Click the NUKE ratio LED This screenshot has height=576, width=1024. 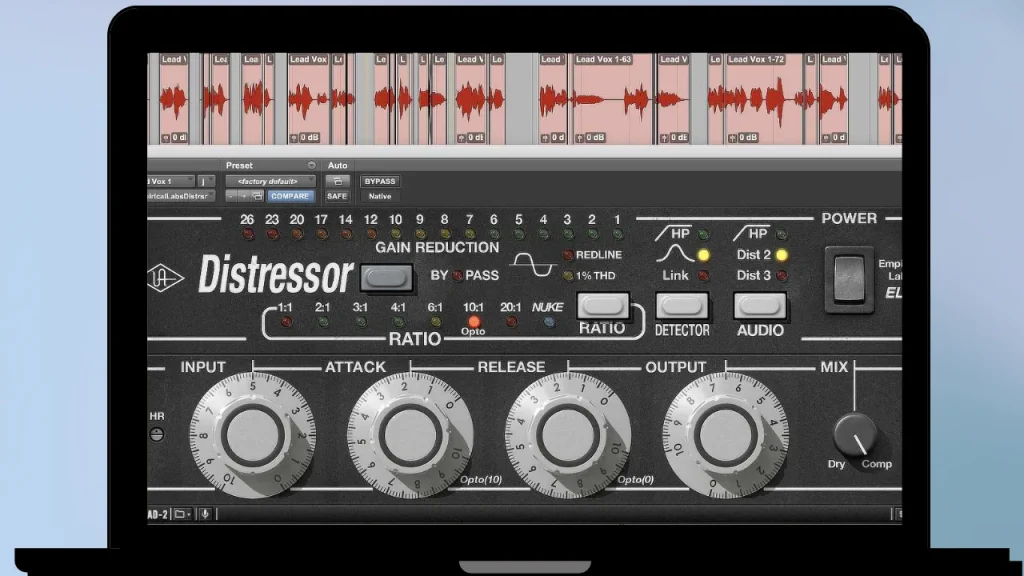tap(549, 321)
